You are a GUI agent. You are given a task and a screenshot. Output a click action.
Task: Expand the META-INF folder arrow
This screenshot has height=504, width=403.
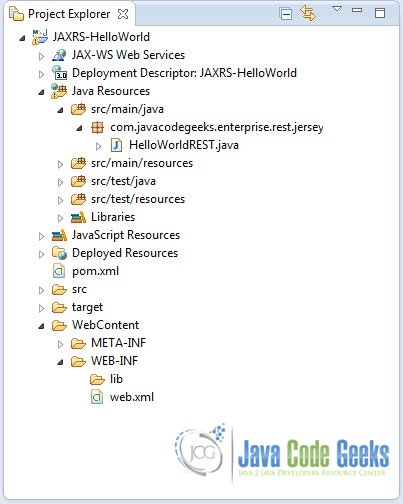(60, 344)
